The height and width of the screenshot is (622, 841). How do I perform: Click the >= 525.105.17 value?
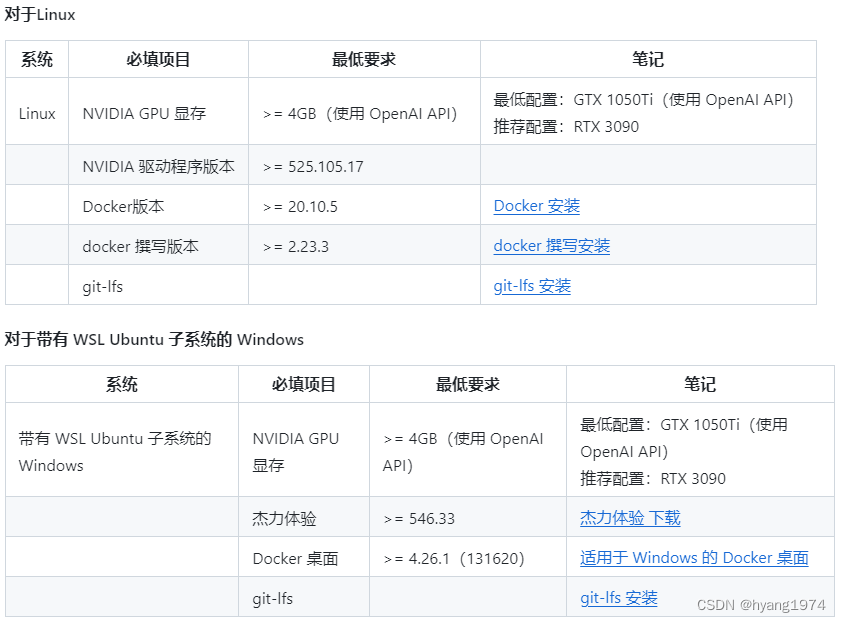(313, 167)
